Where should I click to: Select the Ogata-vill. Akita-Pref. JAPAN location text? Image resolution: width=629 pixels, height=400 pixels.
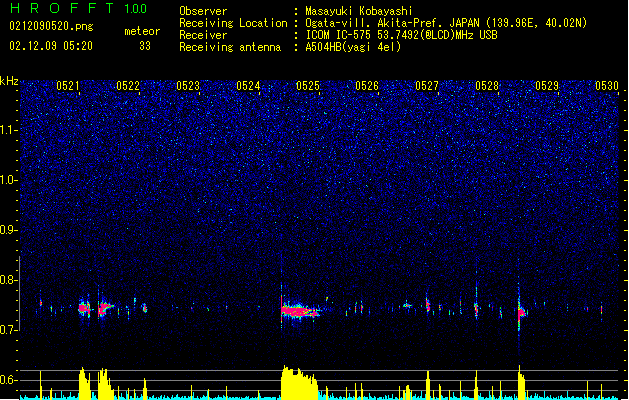[446, 23]
